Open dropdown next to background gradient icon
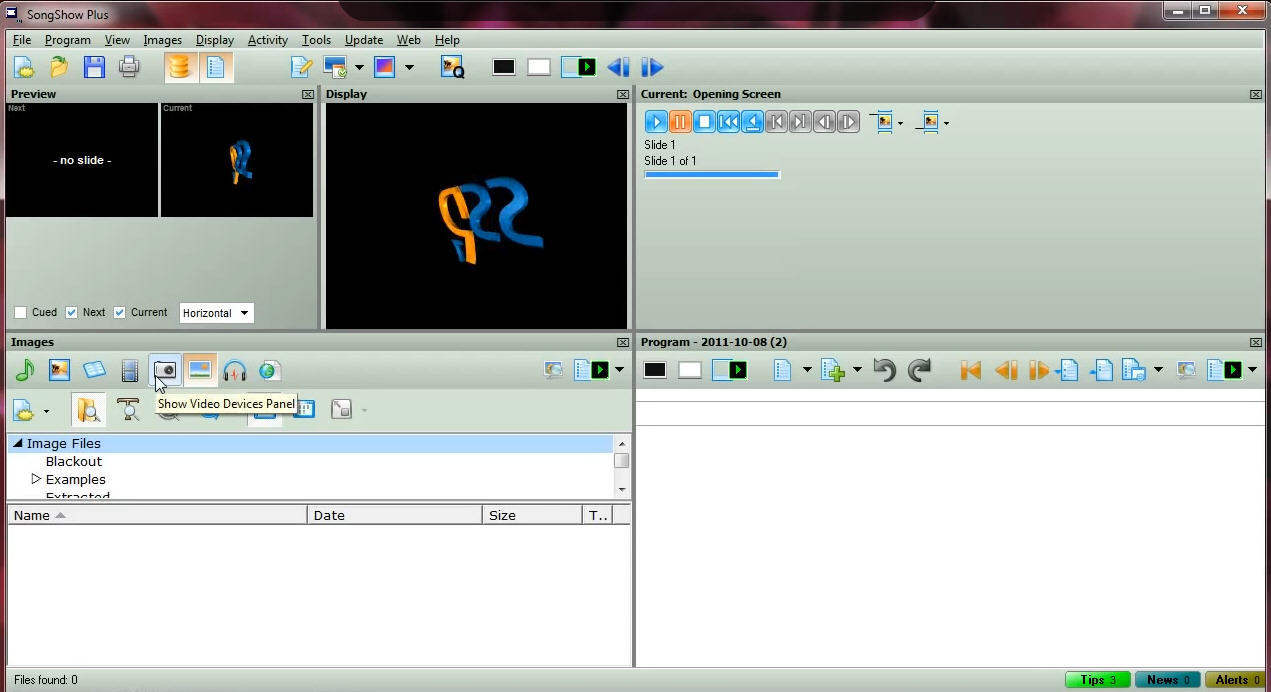 coord(409,67)
